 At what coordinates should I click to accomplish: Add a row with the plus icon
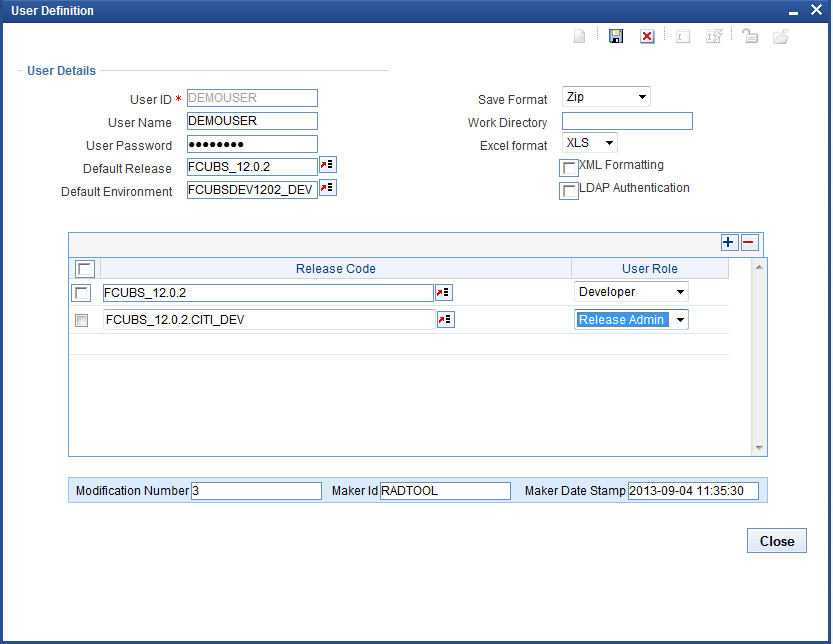point(729,243)
